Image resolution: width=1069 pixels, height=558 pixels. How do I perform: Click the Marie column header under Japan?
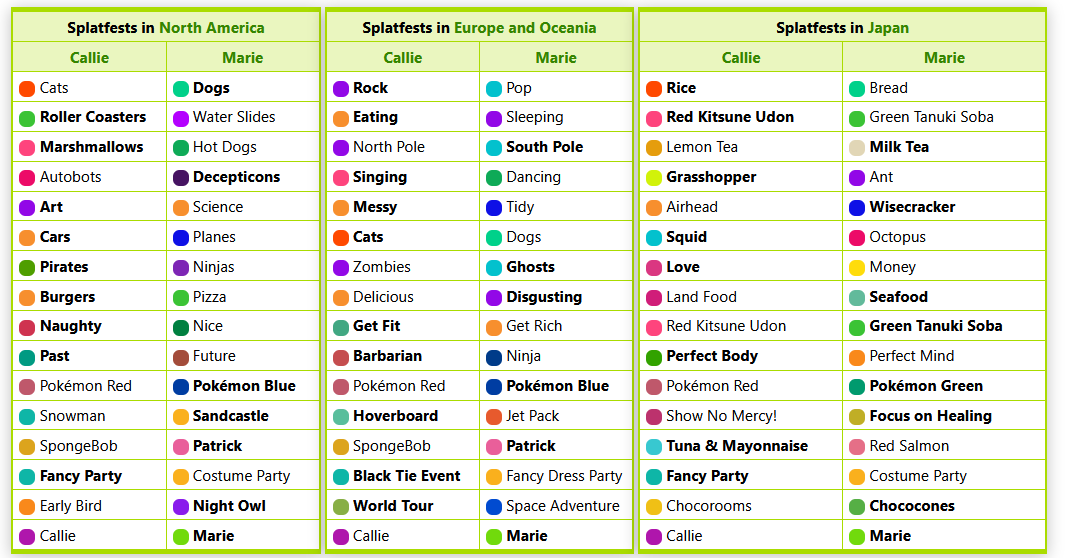click(944, 58)
